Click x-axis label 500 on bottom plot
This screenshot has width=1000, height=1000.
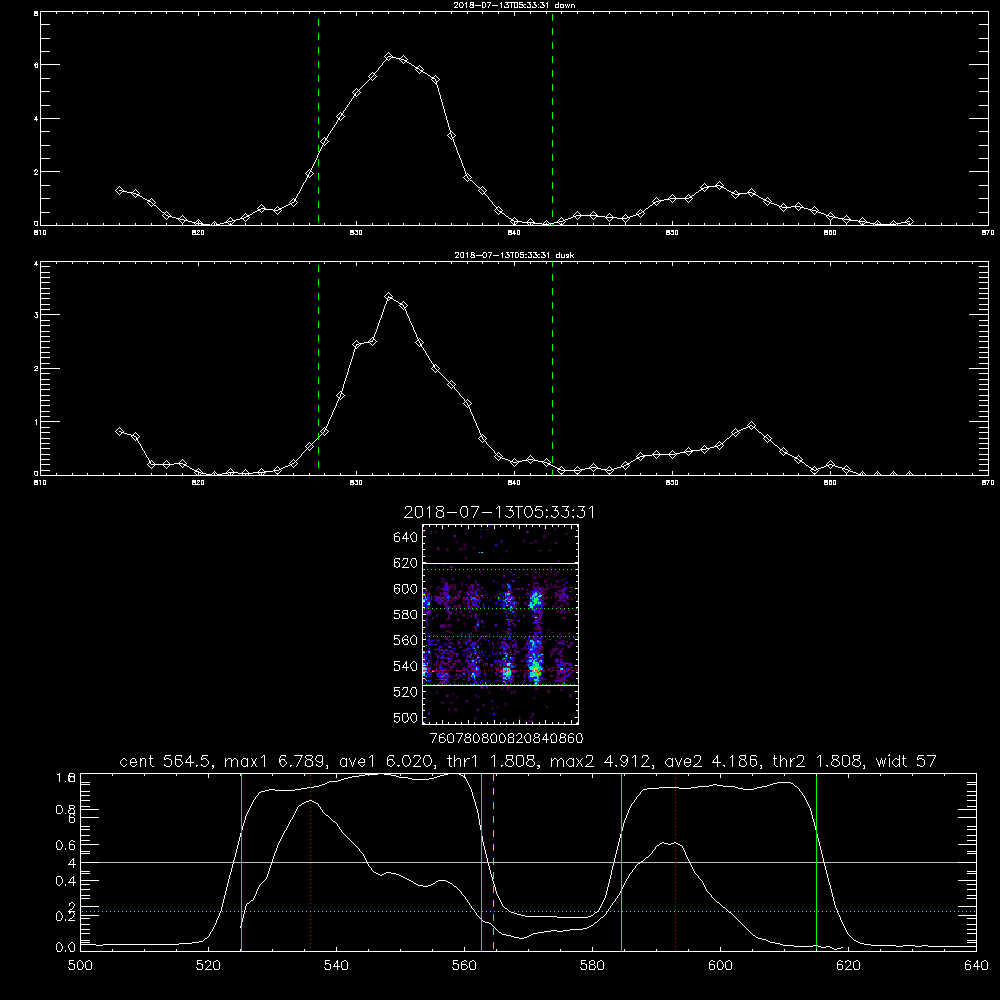[x=80, y=966]
